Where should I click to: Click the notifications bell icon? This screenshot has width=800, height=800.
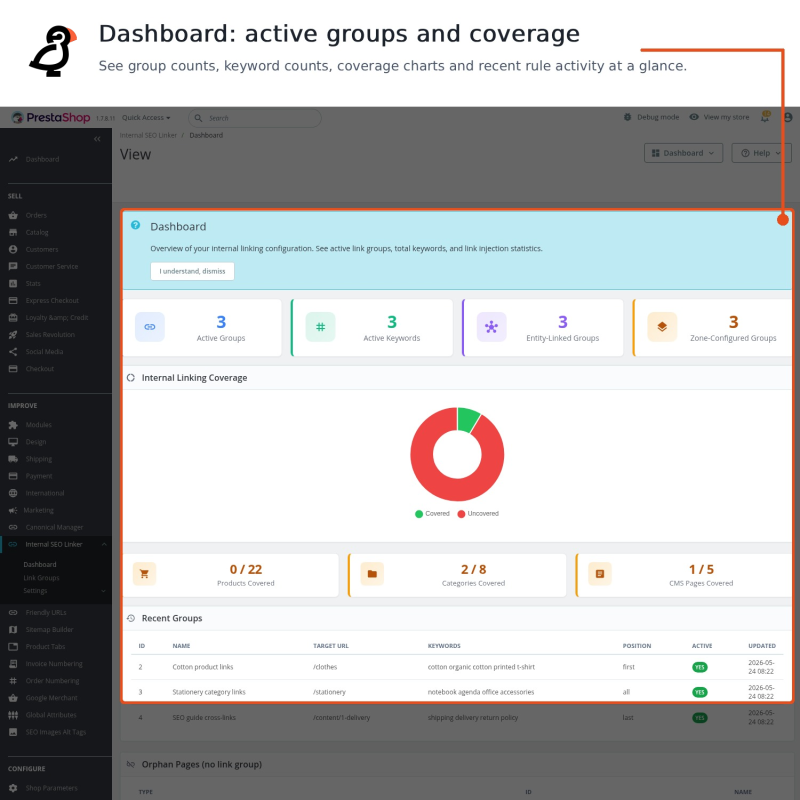[765, 117]
